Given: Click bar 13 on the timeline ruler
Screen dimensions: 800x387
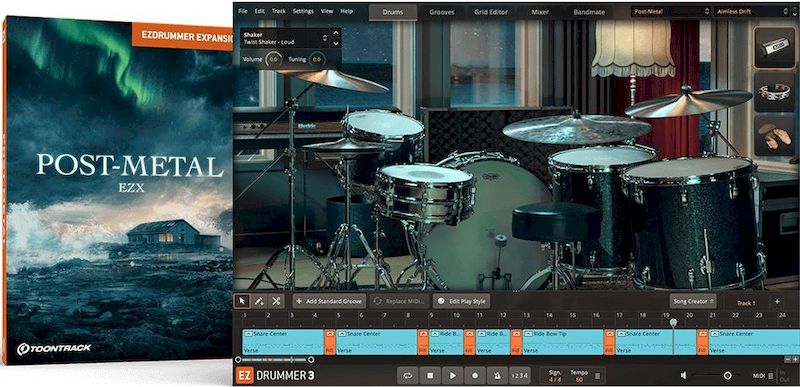Looking at the screenshot, I should pos(527,316).
